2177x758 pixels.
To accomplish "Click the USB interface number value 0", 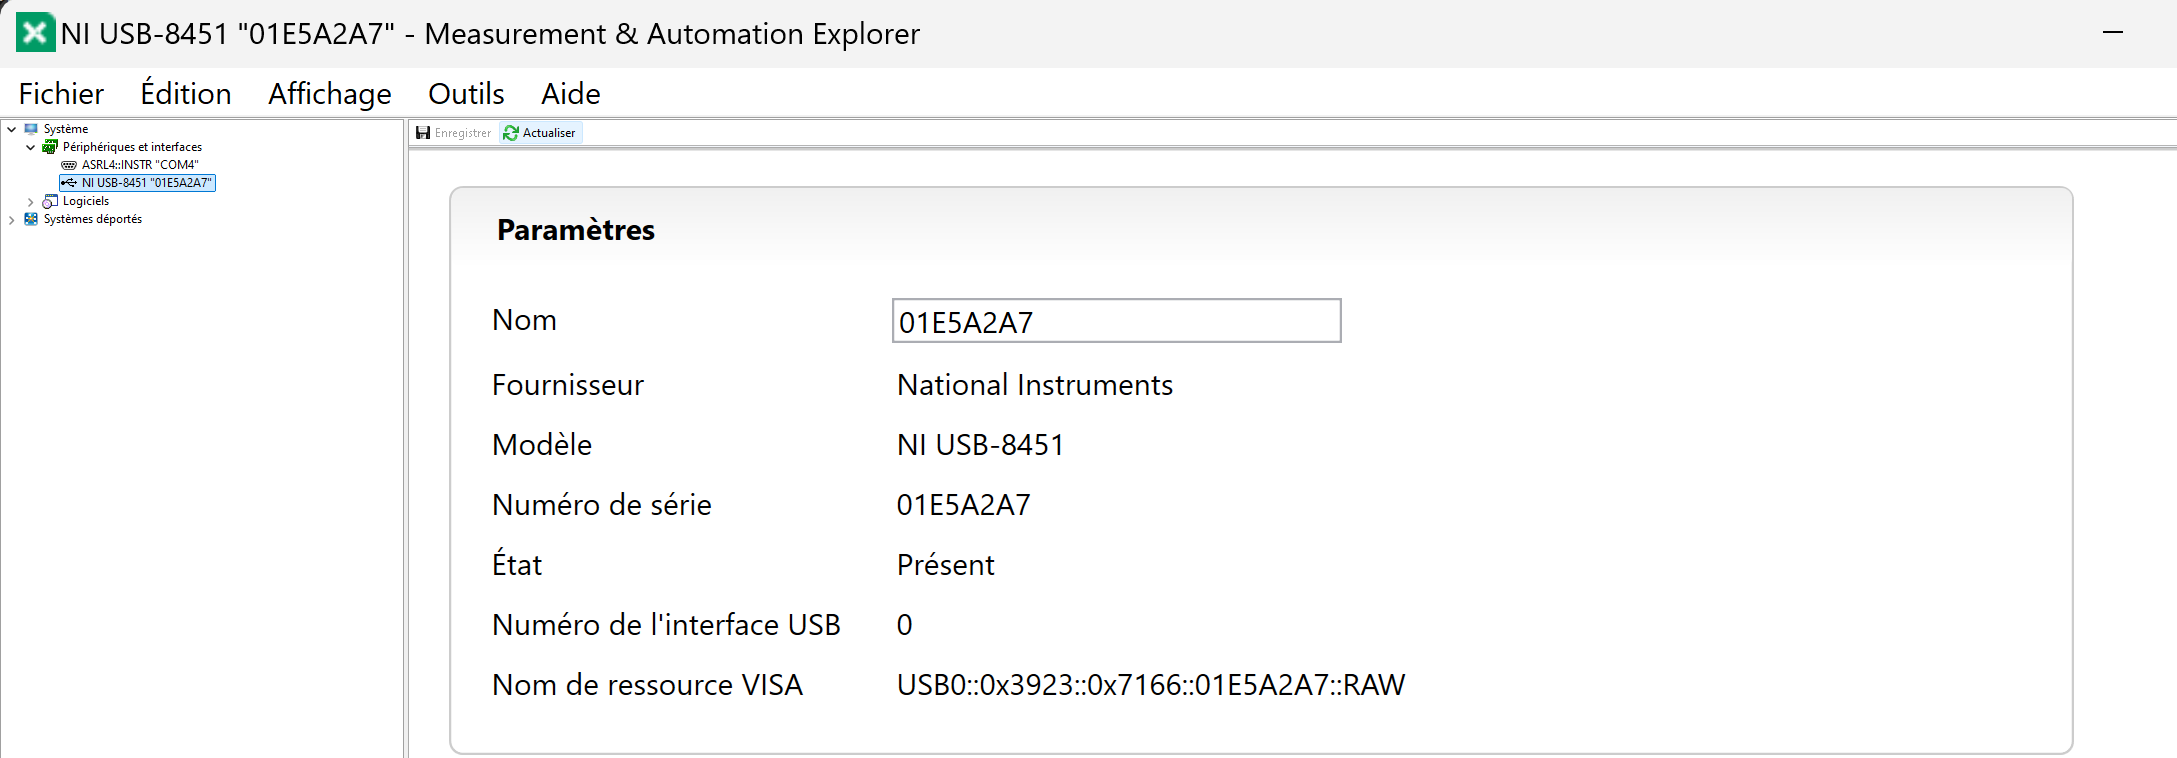I will click(x=905, y=625).
